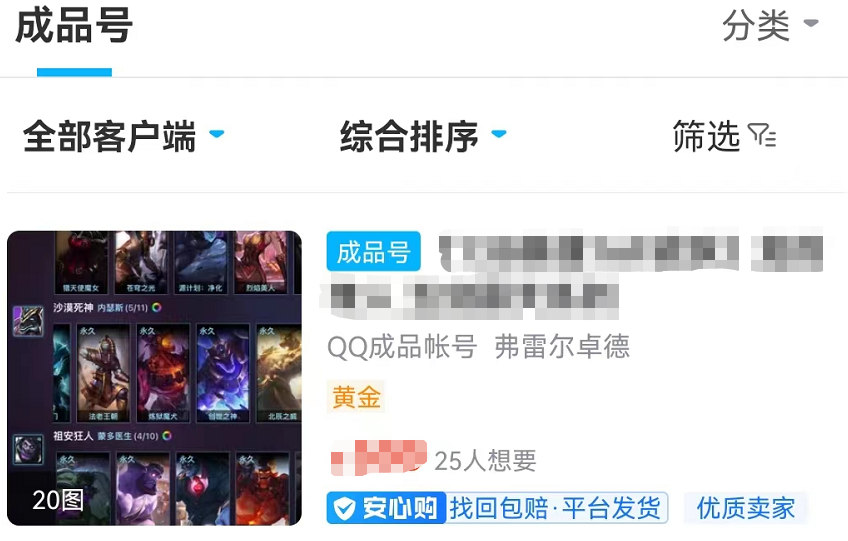Click the 优质卖家 seller badge
The height and width of the screenshot is (541, 848).
(x=746, y=508)
